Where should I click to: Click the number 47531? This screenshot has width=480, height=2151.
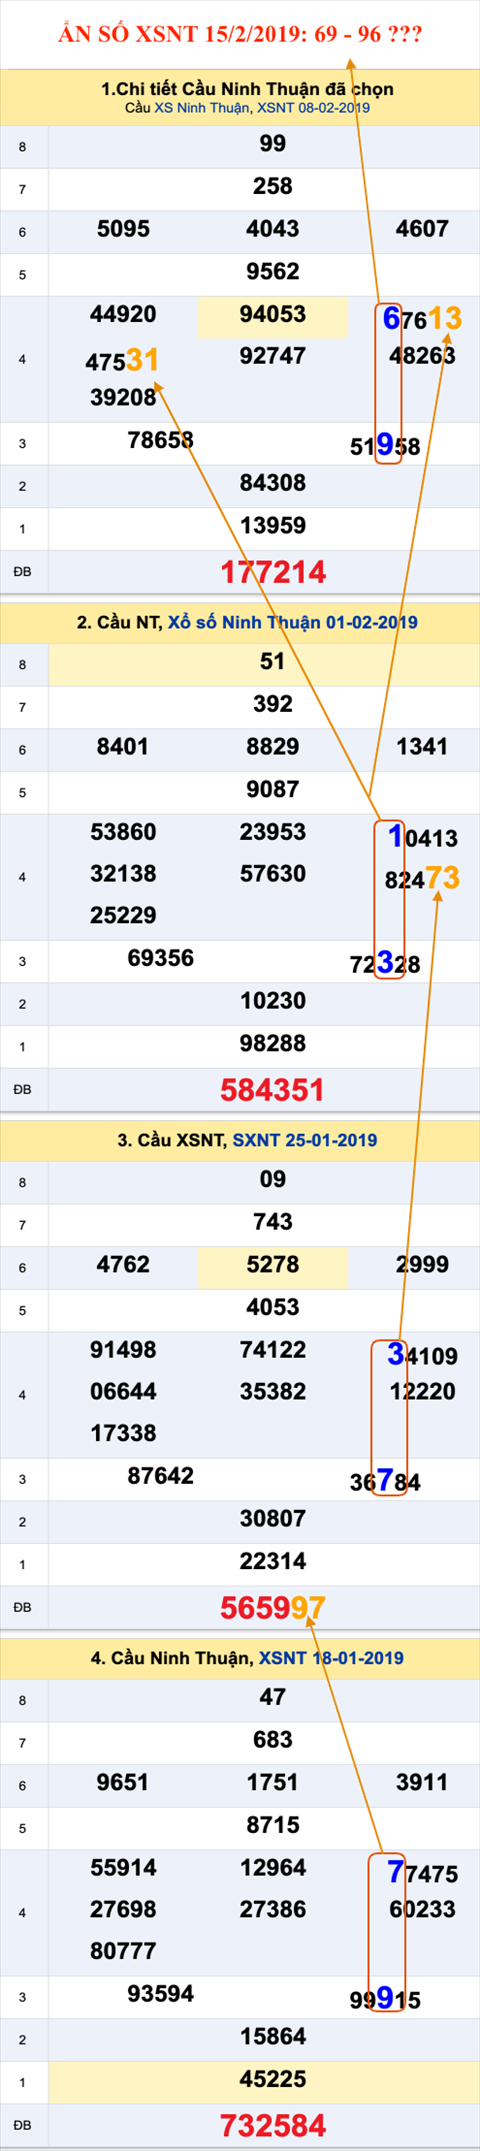123,360
